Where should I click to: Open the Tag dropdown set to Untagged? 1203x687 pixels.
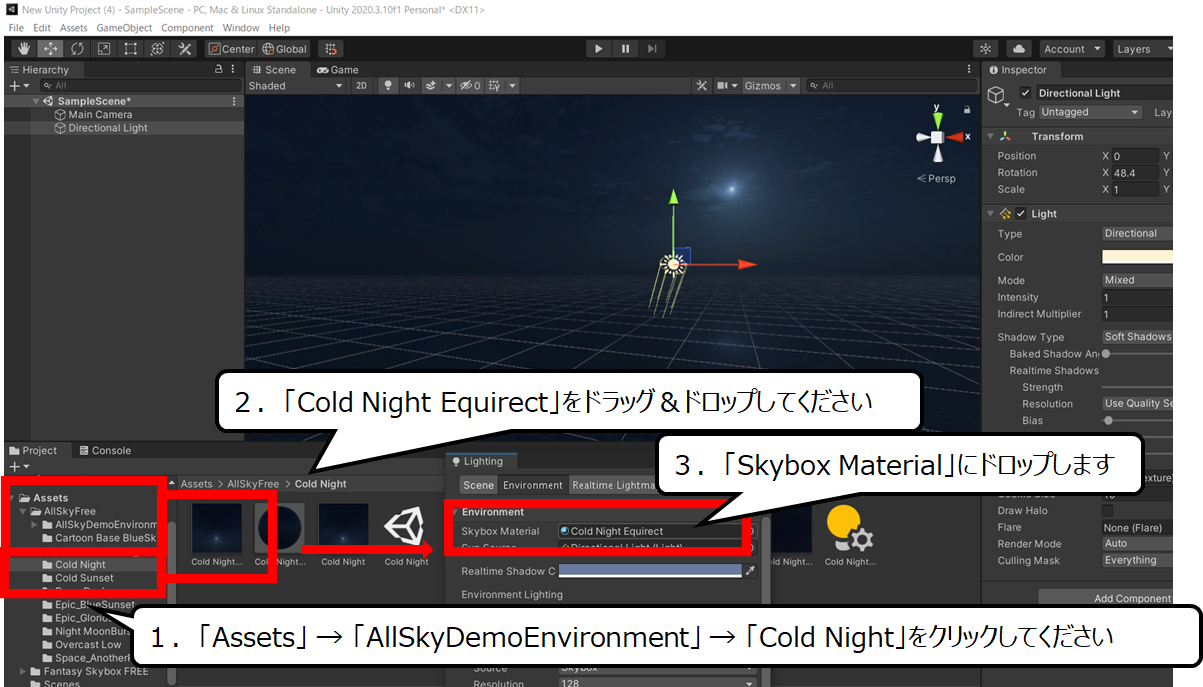[1089, 113]
